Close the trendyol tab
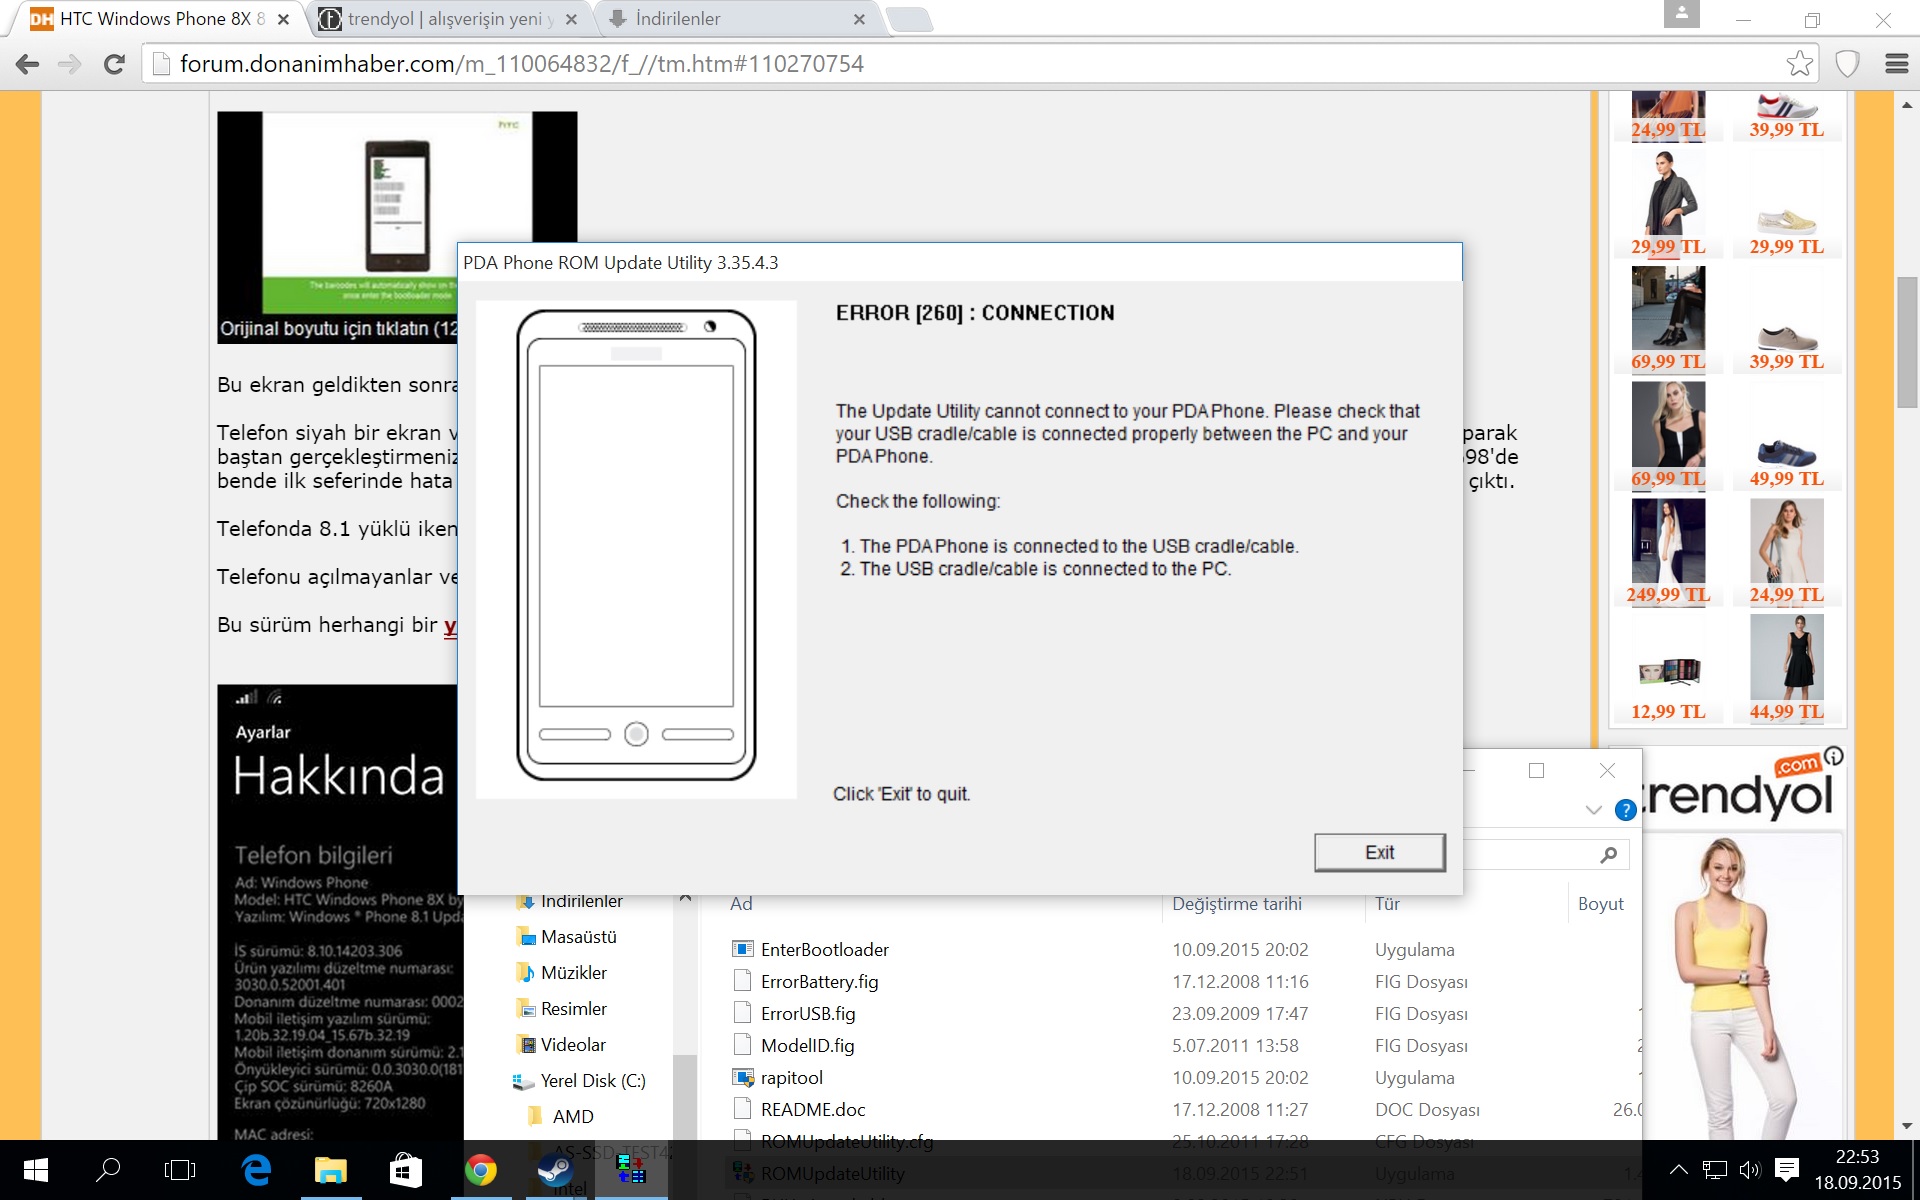Image resolution: width=1920 pixels, height=1200 pixels. coord(571,19)
